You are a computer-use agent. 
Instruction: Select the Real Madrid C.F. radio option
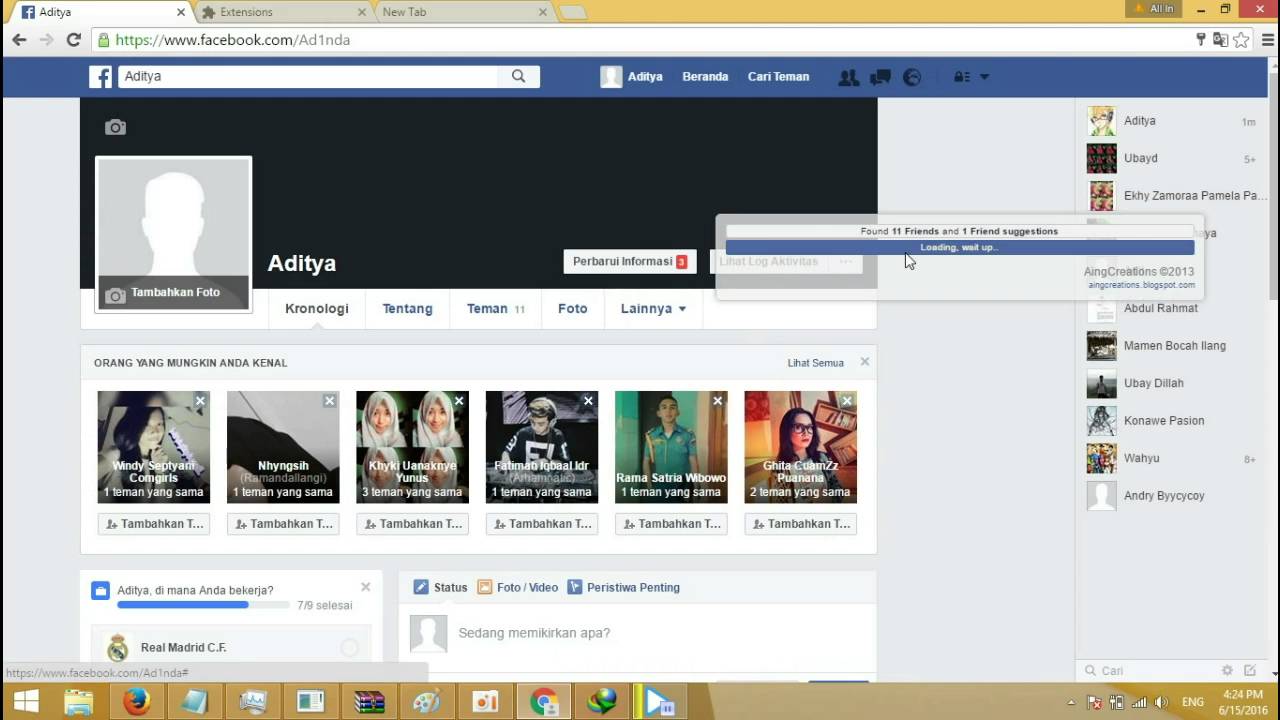coord(349,647)
